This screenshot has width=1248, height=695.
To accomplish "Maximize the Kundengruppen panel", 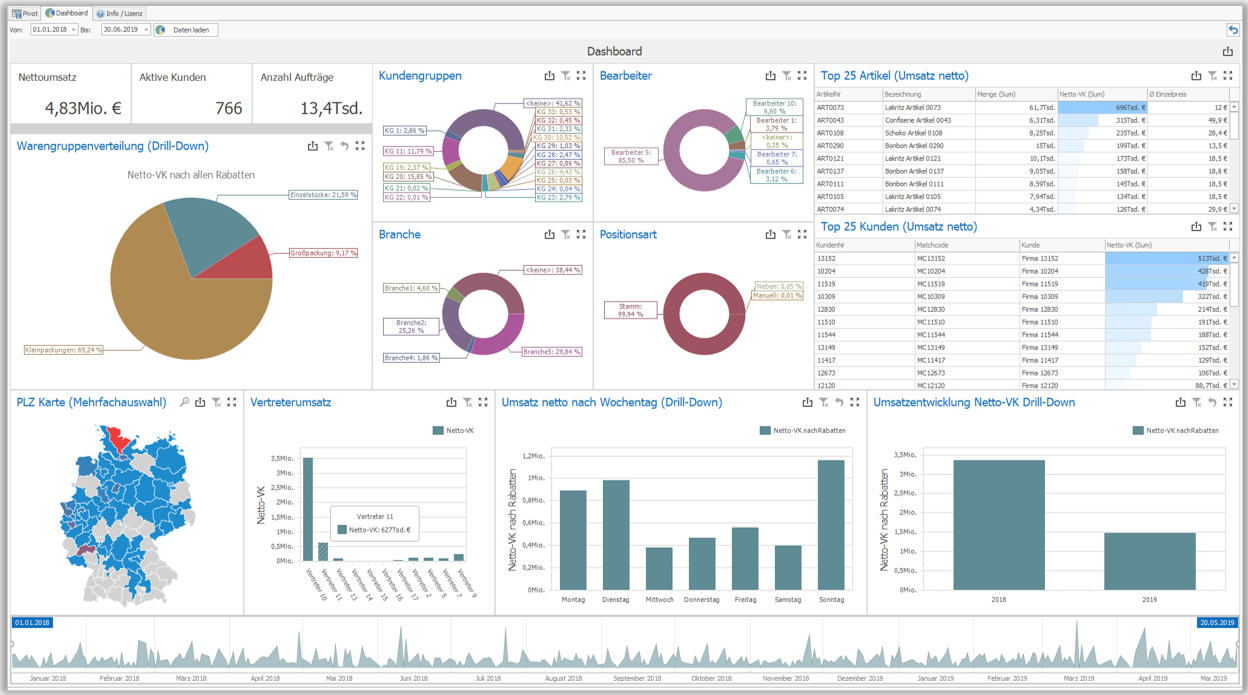I will tap(581, 76).
